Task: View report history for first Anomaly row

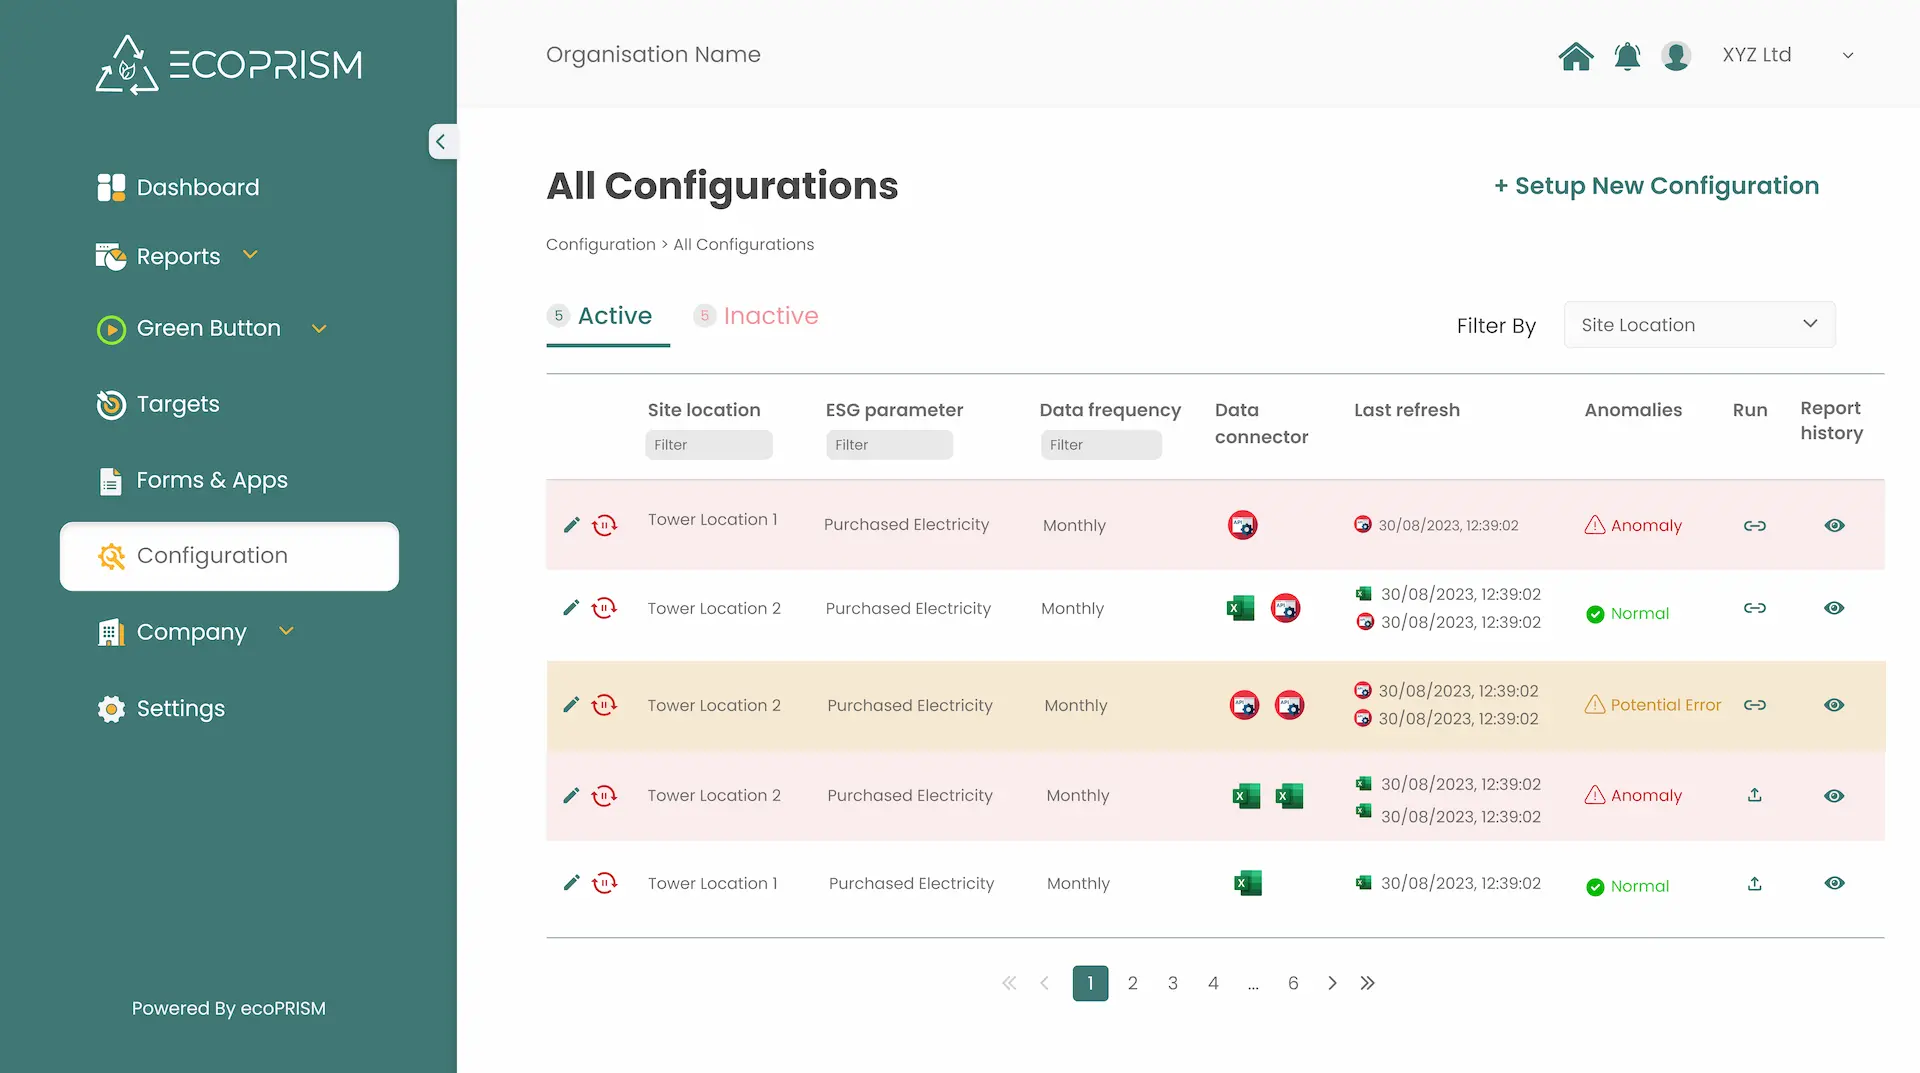Action: [1834, 525]
